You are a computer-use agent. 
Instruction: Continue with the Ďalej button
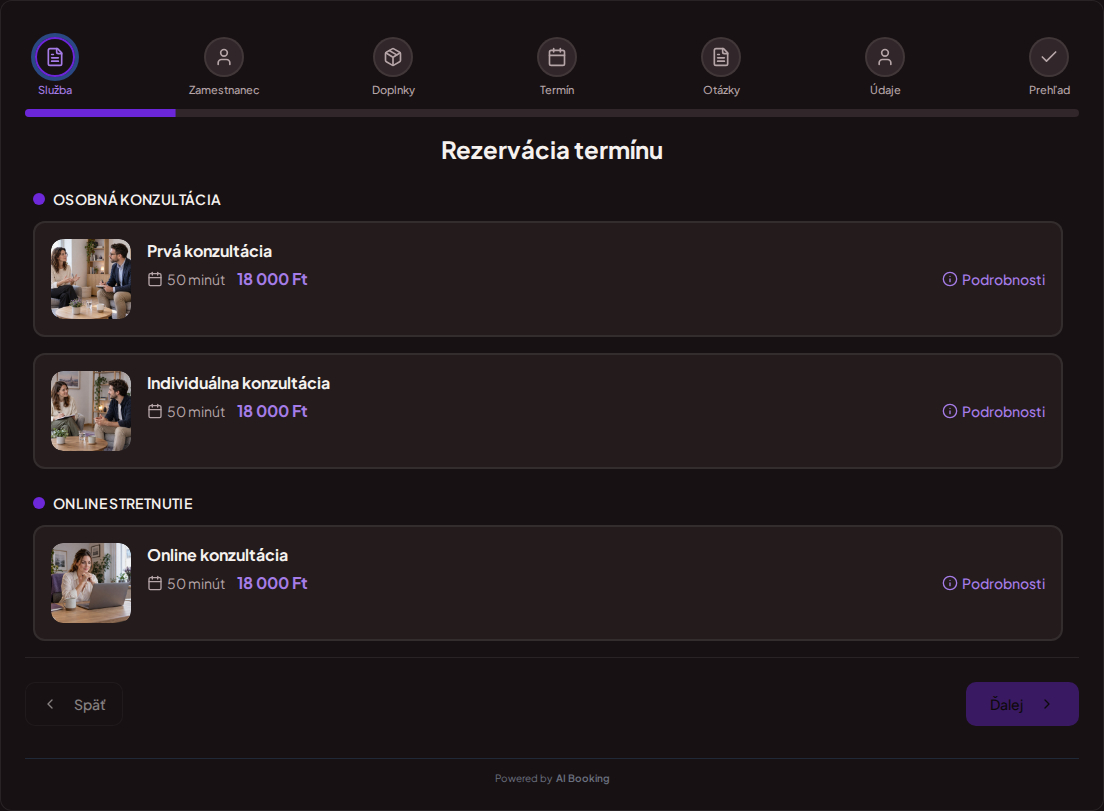(x=1022, y=704)
